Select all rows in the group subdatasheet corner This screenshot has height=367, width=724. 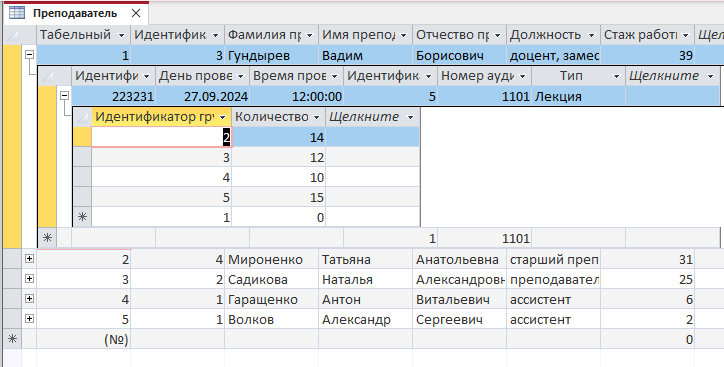tap(83, 117)
